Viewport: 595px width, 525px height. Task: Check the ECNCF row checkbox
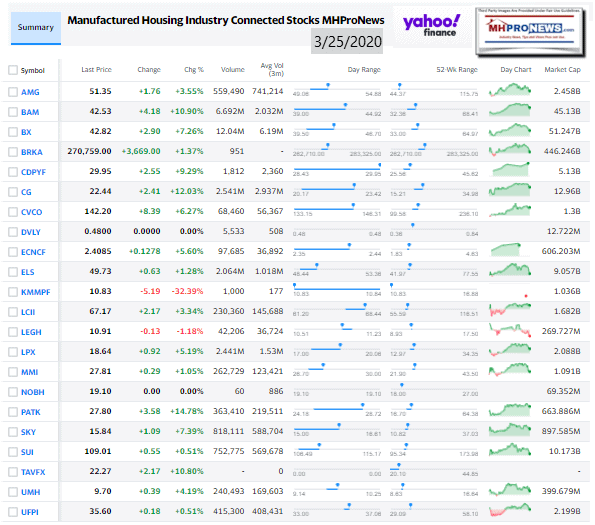13,252
